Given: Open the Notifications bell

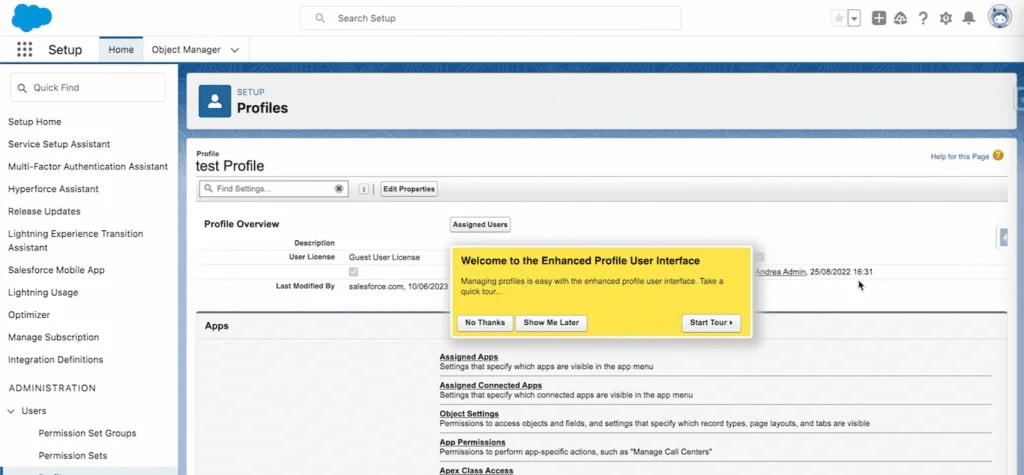Looking at the screenshot, I should pyautogui.click(x=969, y=18).
